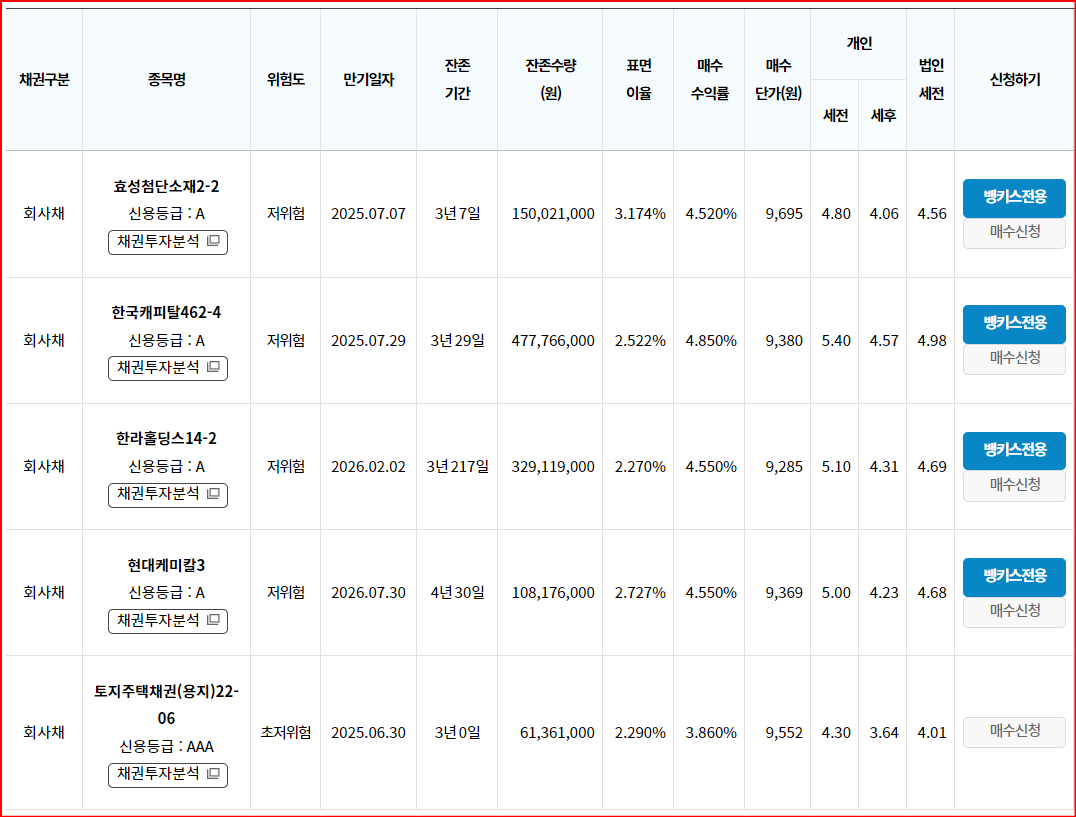1076x817 pixels.
Task: Click the 표면이율 column header
Action: 638,80
